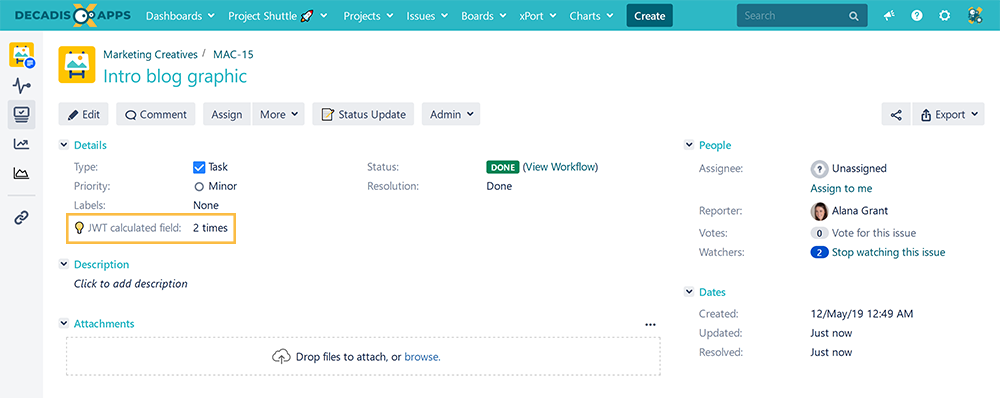Viewport: 1000px width, 398px height.
Task: Click the votes count badge 0
Action: [819, 233]
